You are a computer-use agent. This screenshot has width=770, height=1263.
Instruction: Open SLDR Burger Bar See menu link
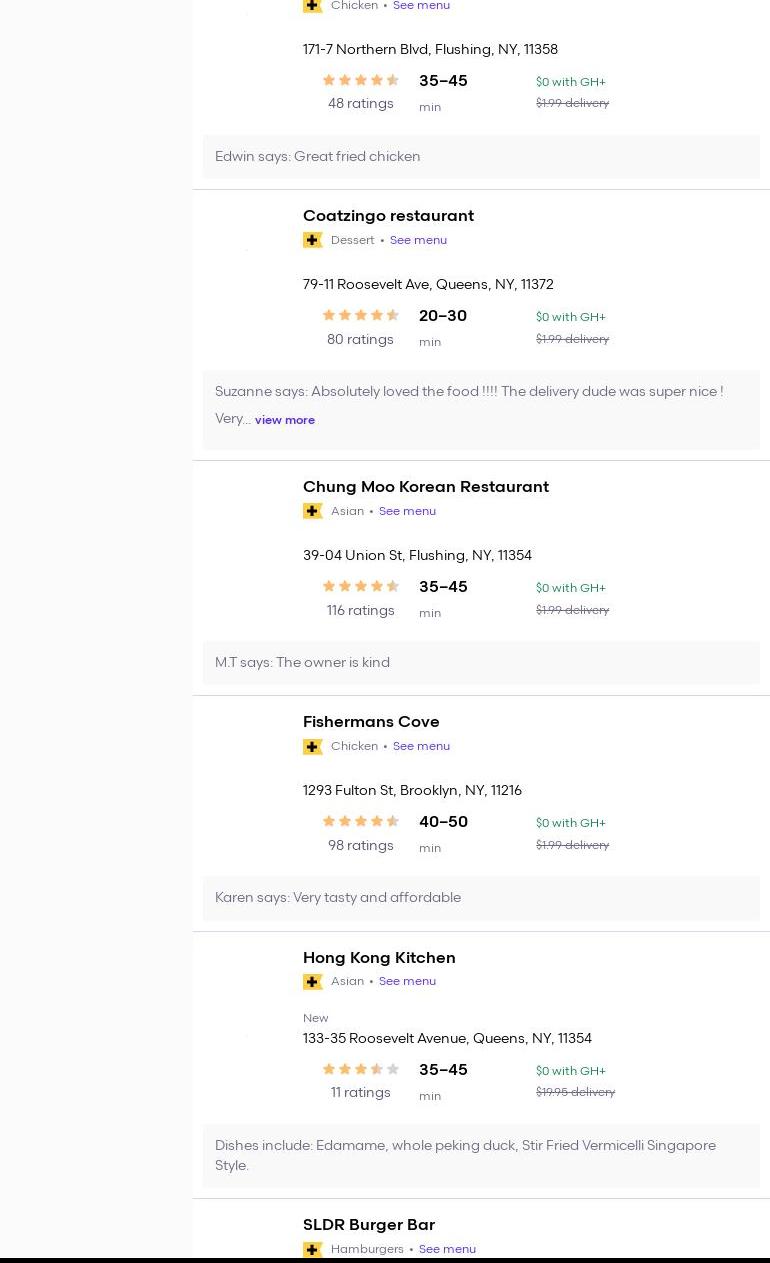(x=447, y=1249)
